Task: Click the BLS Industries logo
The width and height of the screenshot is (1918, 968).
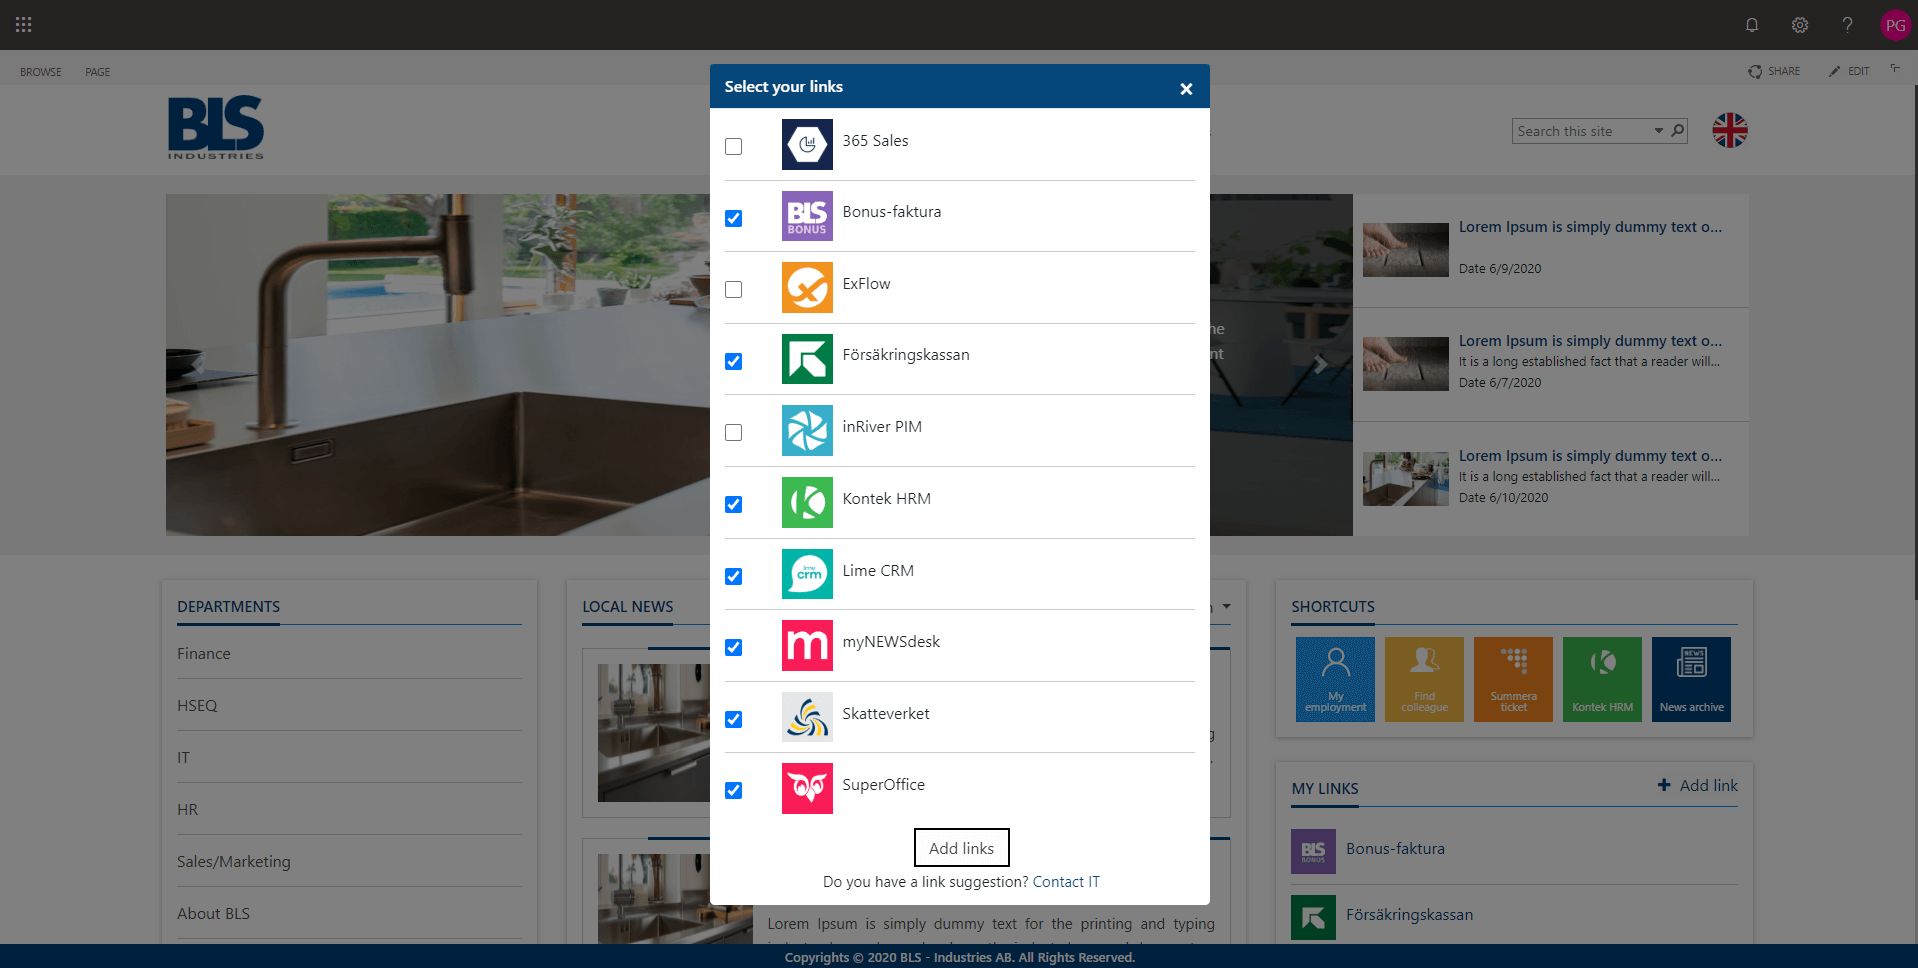Action: click(x=216, y=127)
